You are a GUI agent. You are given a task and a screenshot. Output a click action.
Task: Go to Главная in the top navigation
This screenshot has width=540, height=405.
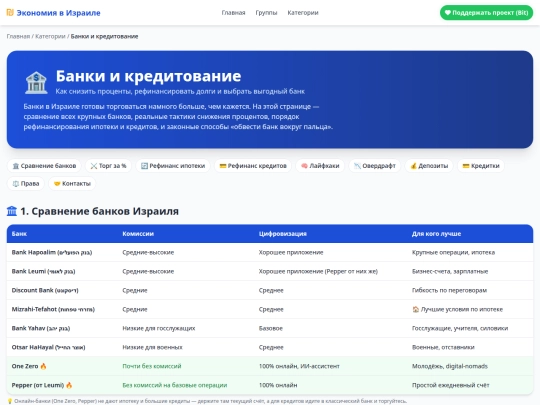point(233,13)
